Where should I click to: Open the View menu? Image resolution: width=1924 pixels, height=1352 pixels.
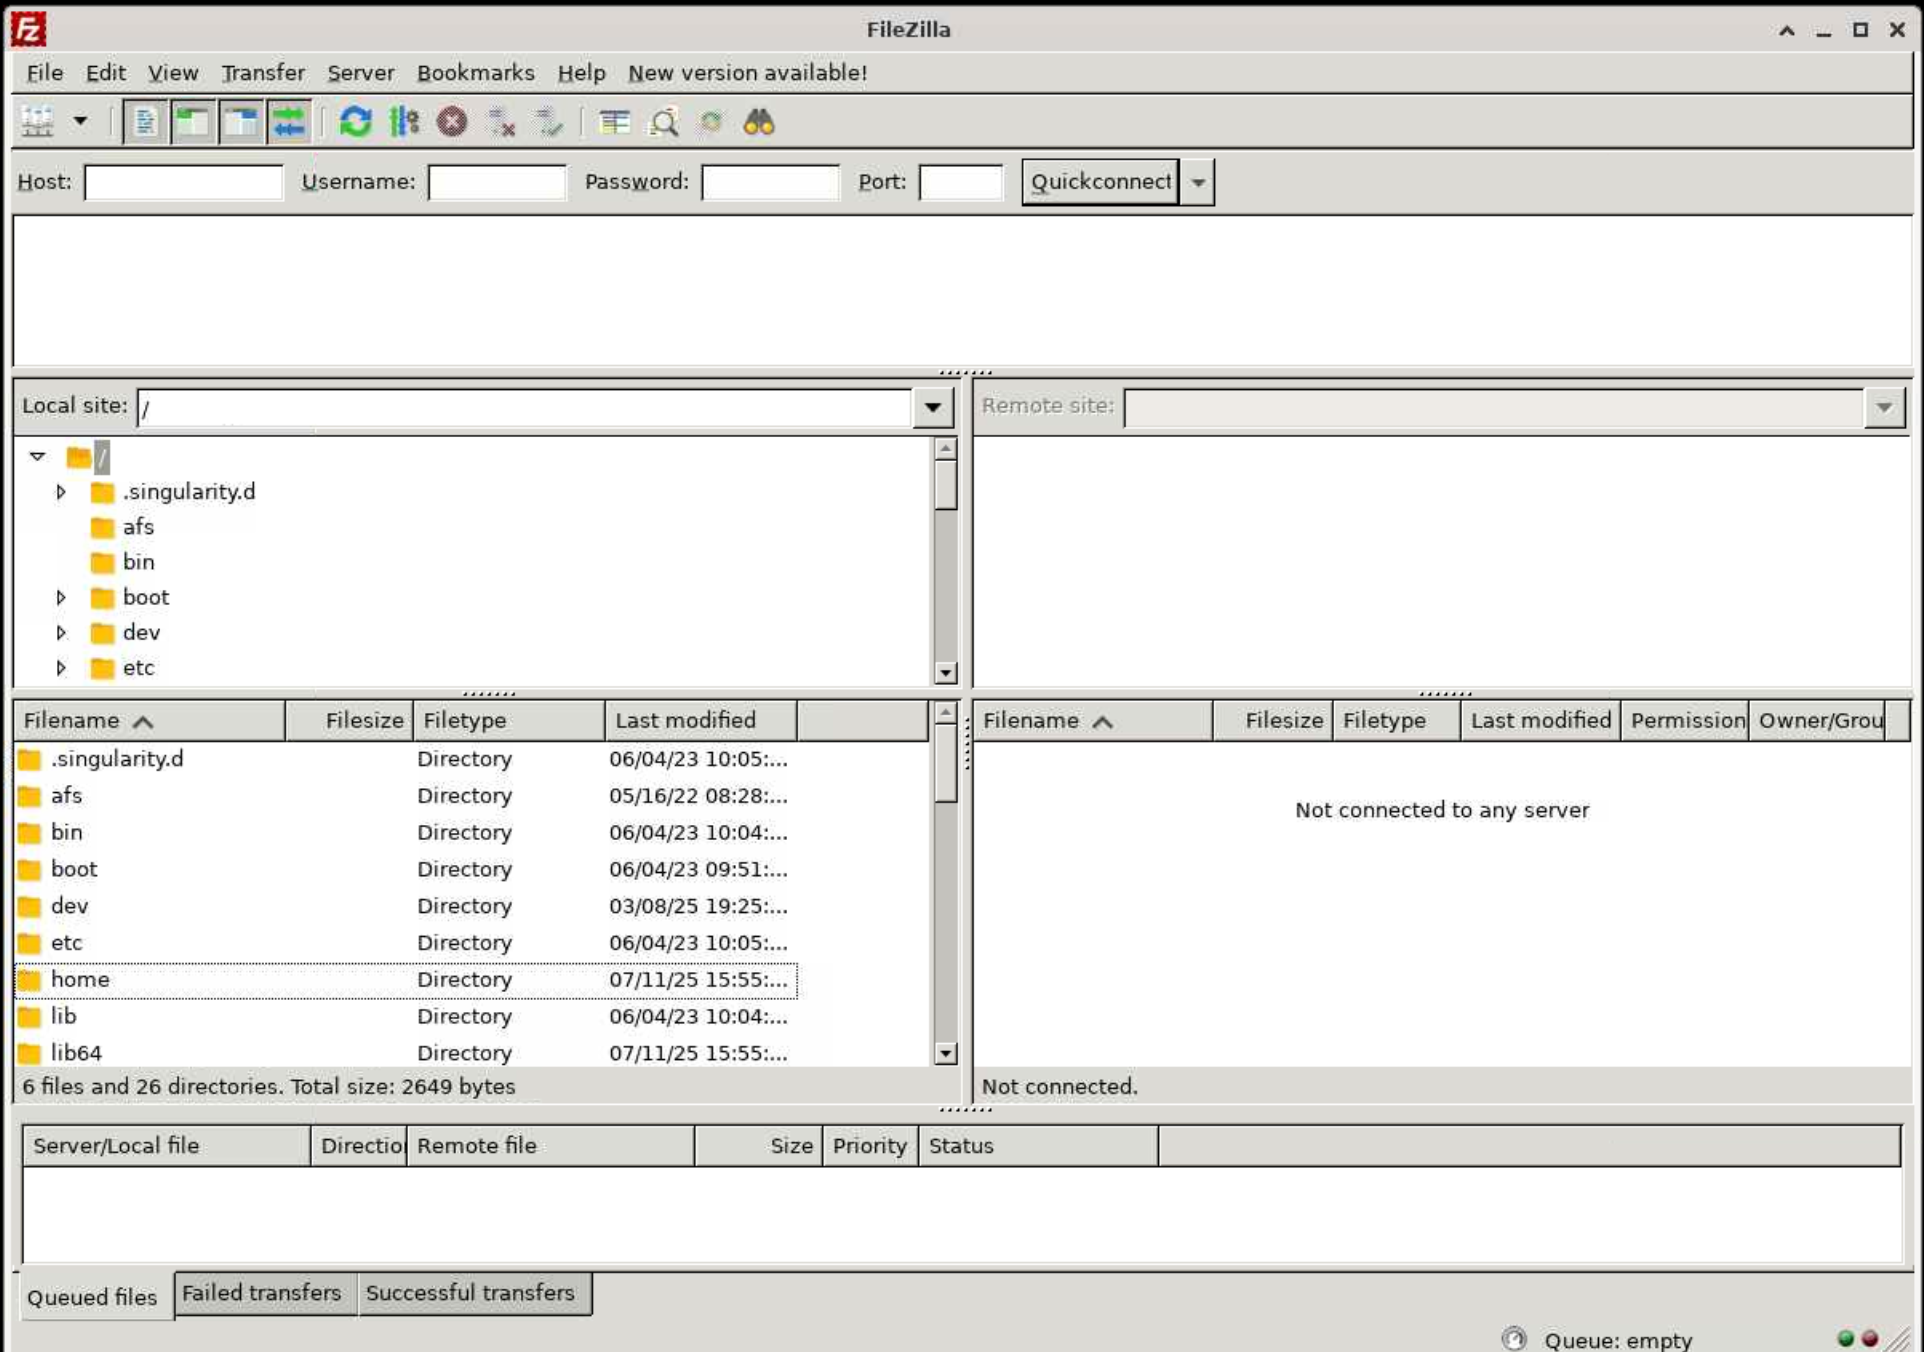click(x=173, y=73)
